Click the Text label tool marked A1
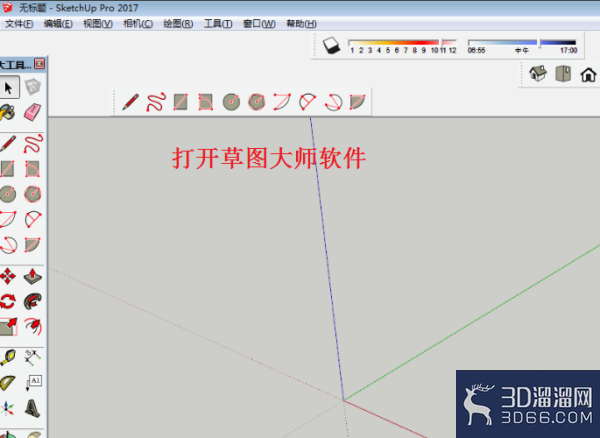 [33, 383]
